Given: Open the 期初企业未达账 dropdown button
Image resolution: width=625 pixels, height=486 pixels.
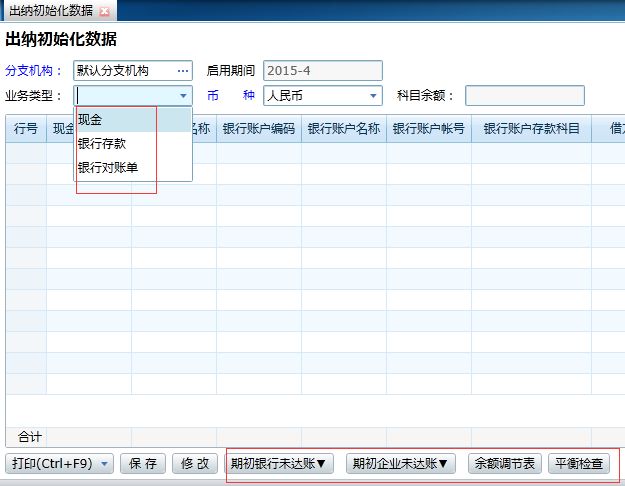Looking at the screenshot, I should click(x=401, y=464).
